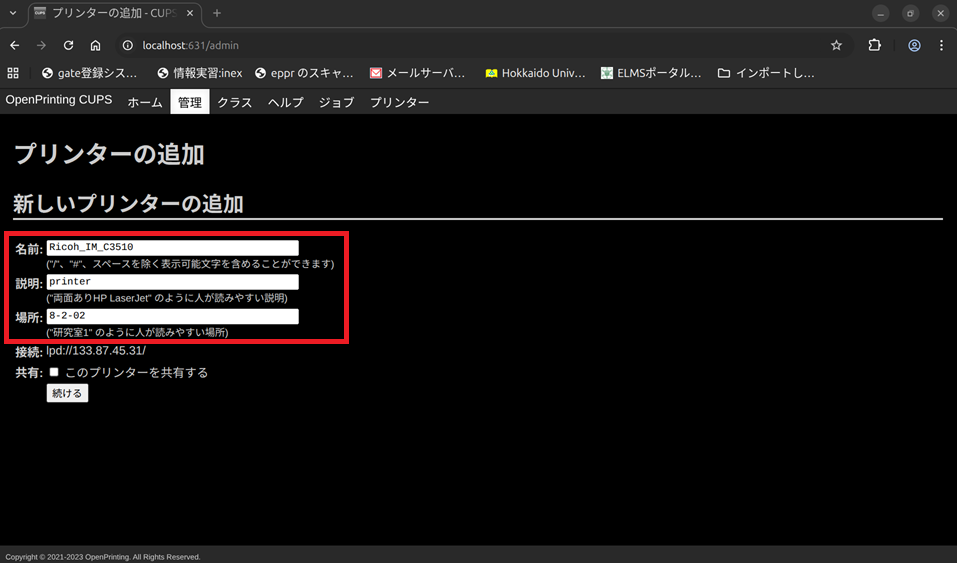Switch to the クラス page
This screenshot has height=563, width=957.
pos(235,102)
